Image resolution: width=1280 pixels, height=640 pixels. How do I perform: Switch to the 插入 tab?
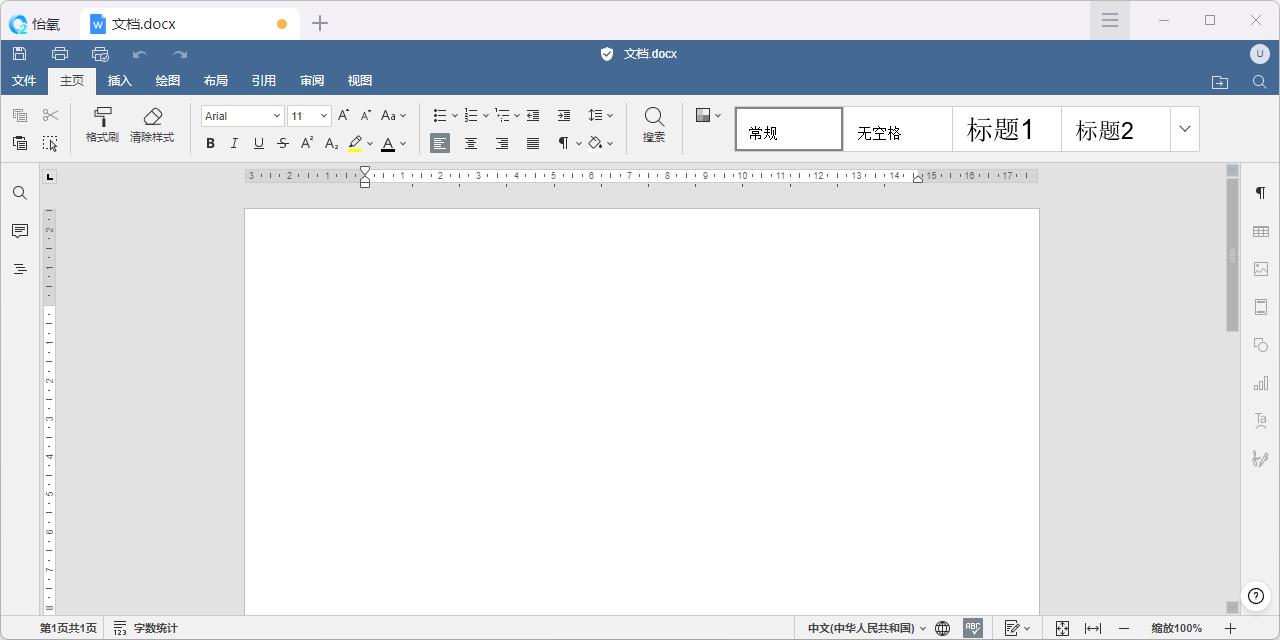click(120, 81)
